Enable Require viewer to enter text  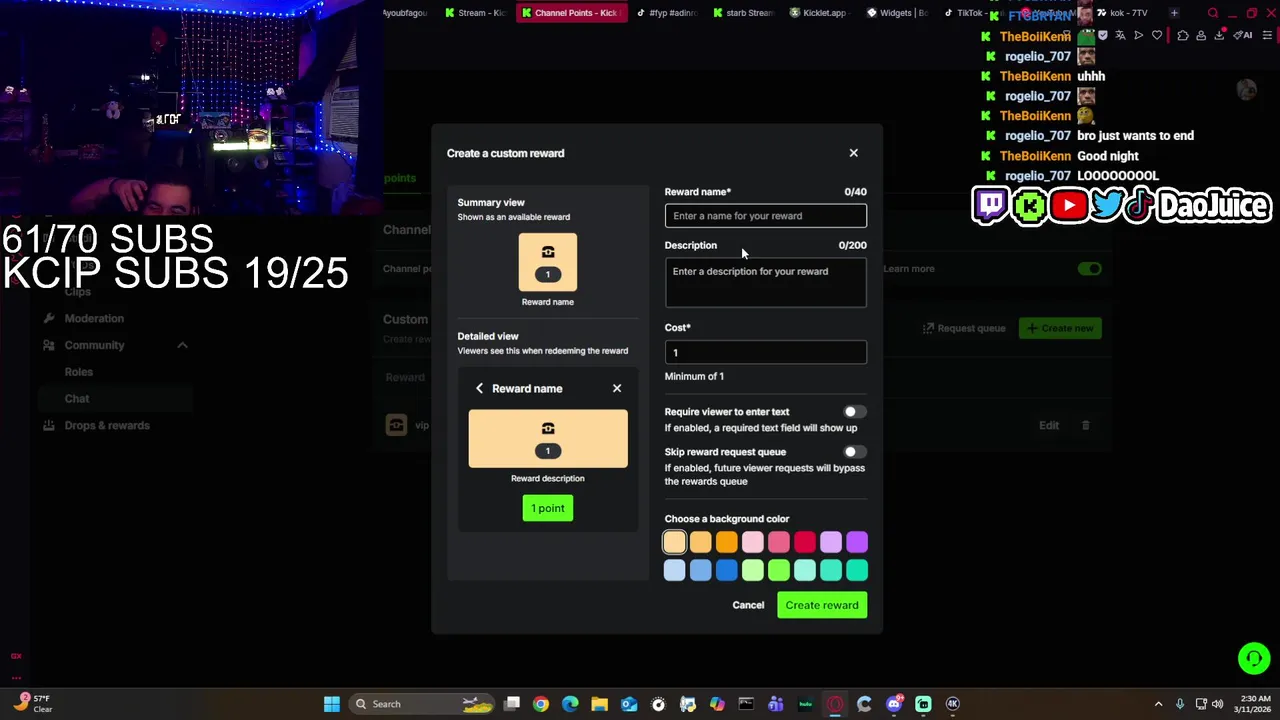point(853,412)
